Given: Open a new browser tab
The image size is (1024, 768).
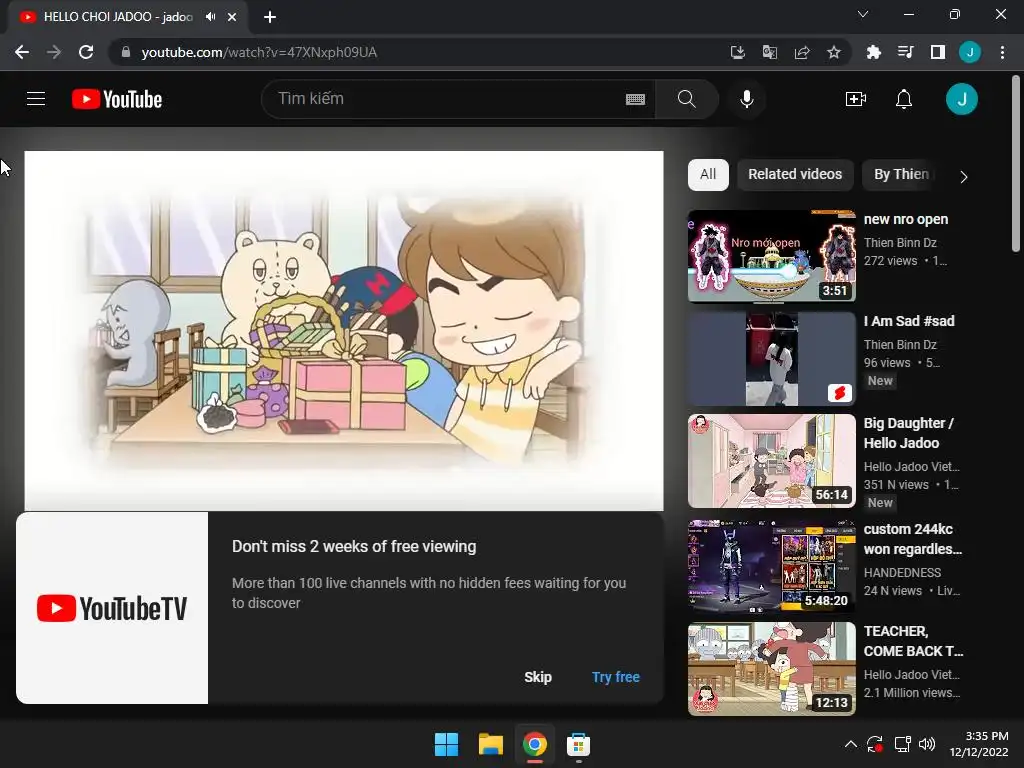Looking at the screenshot, I should click(270, 17).
